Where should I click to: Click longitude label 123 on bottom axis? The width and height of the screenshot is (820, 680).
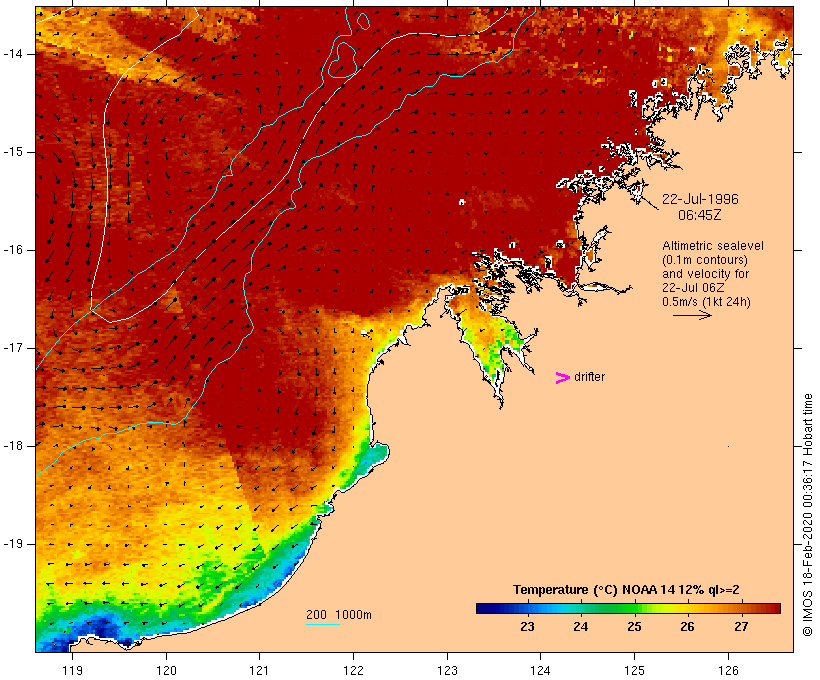(x=447, y=670)
